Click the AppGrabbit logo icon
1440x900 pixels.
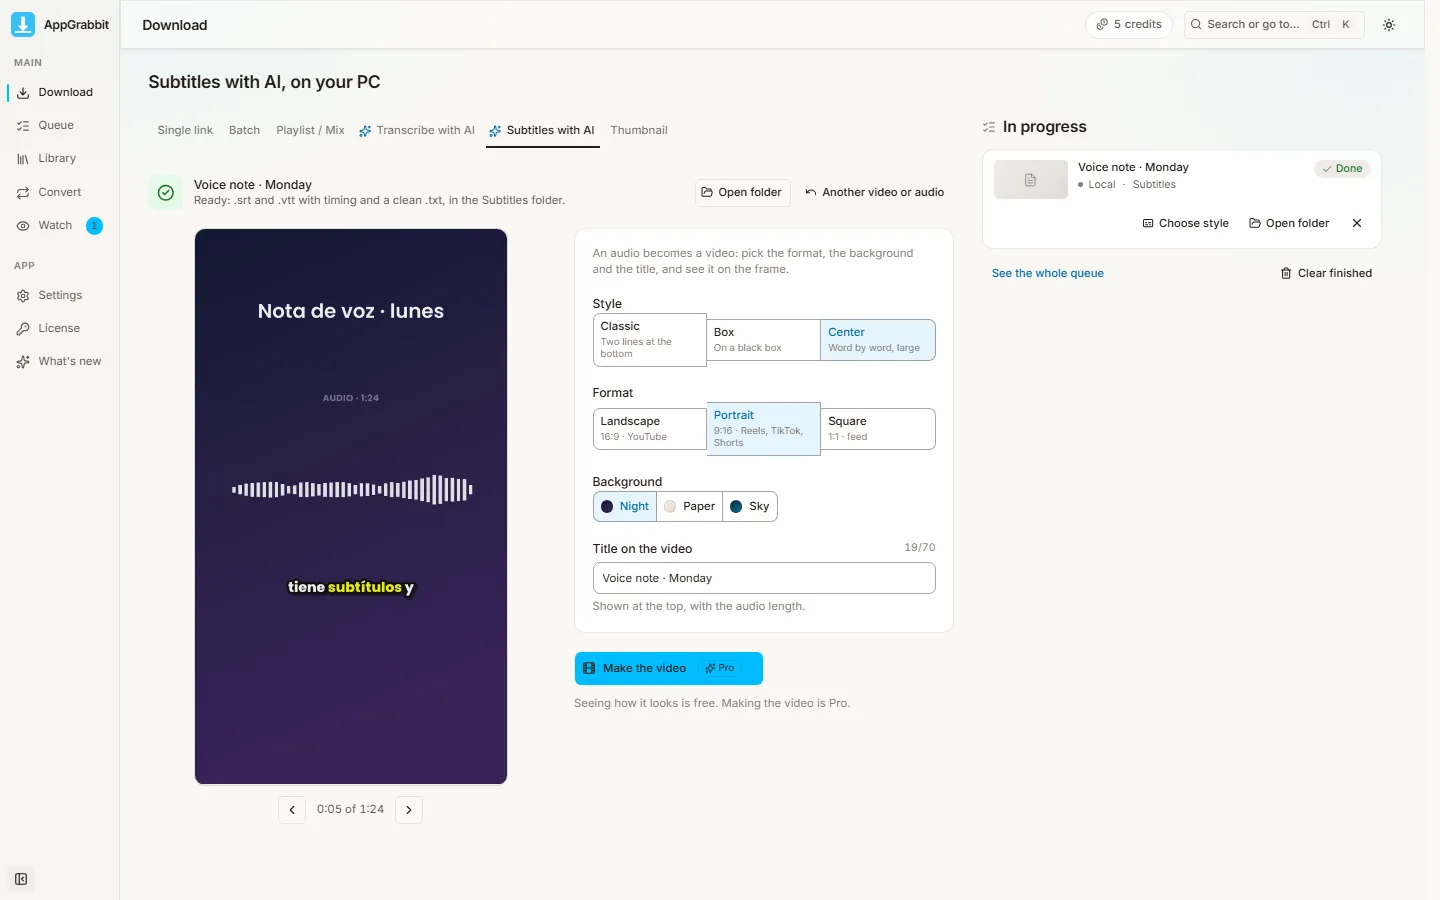[22, 24]
